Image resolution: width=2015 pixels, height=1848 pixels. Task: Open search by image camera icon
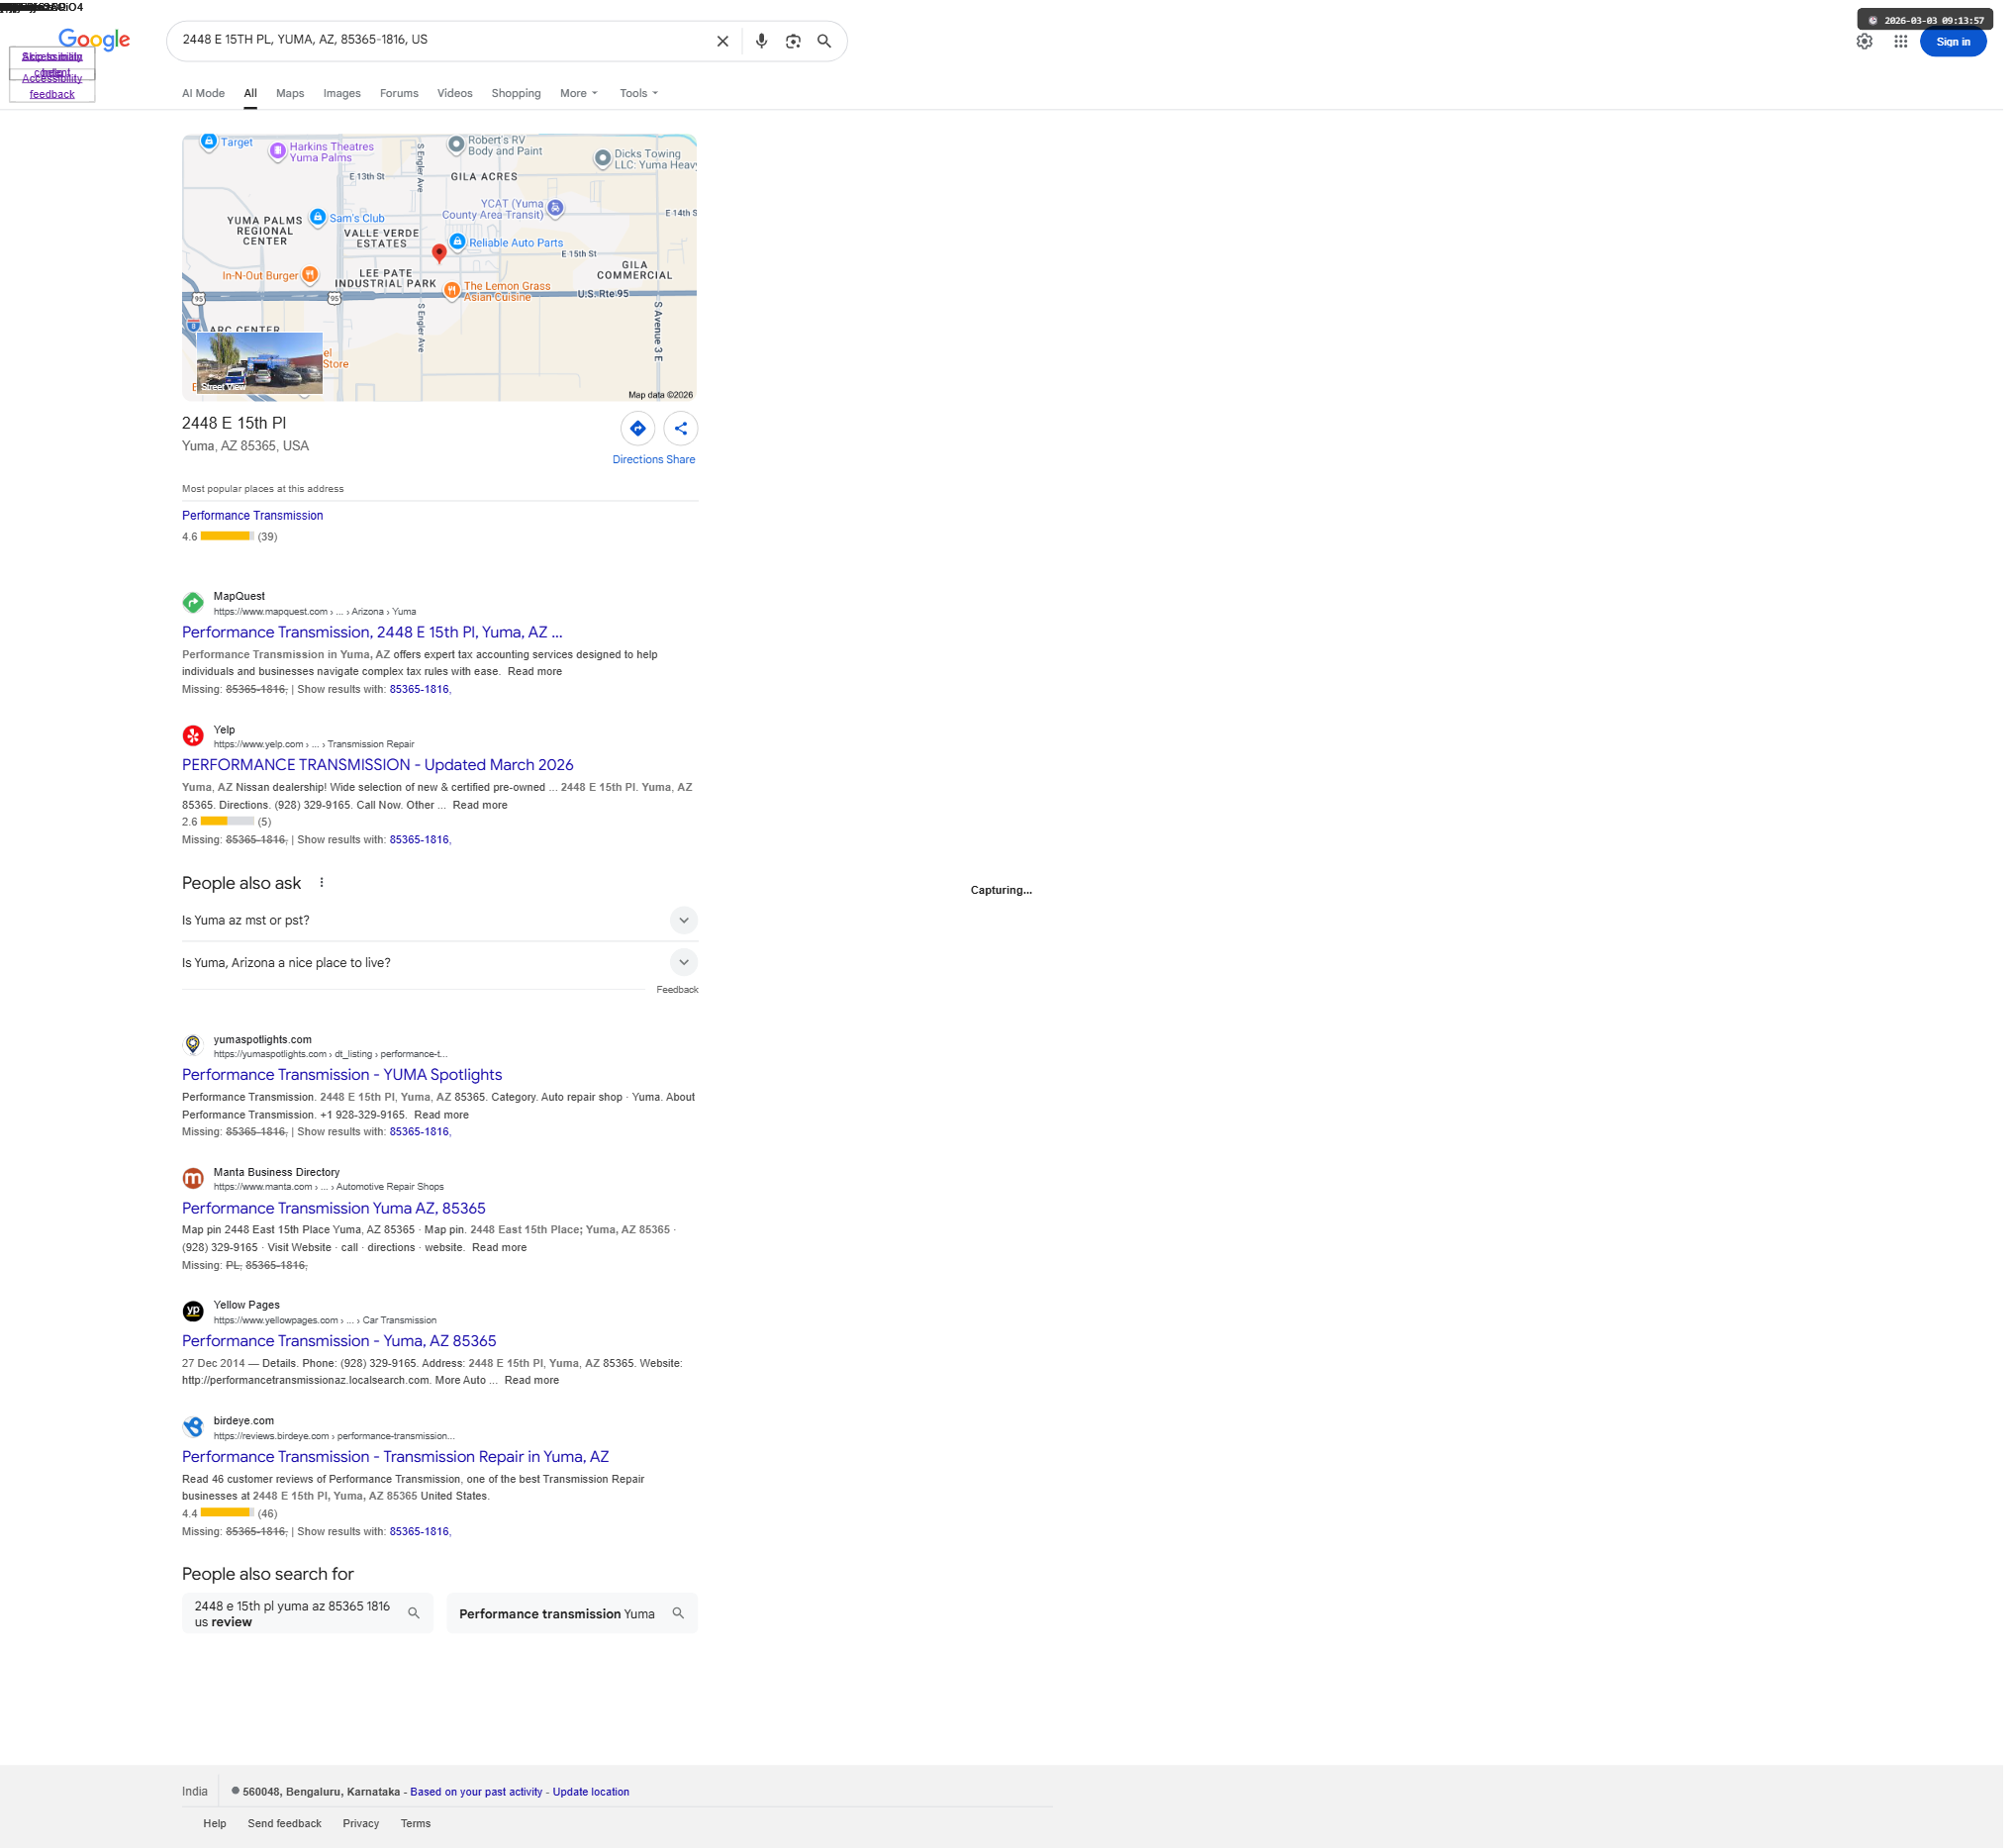[797, 41]
